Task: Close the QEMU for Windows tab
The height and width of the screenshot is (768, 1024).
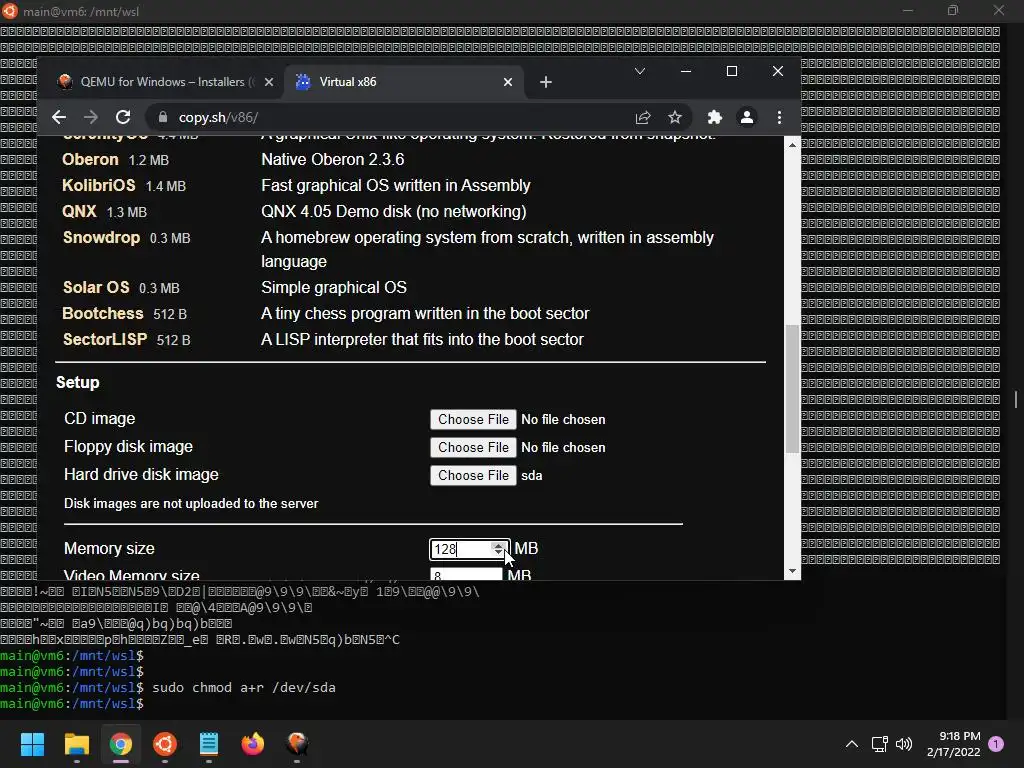Action: (268, 82)
